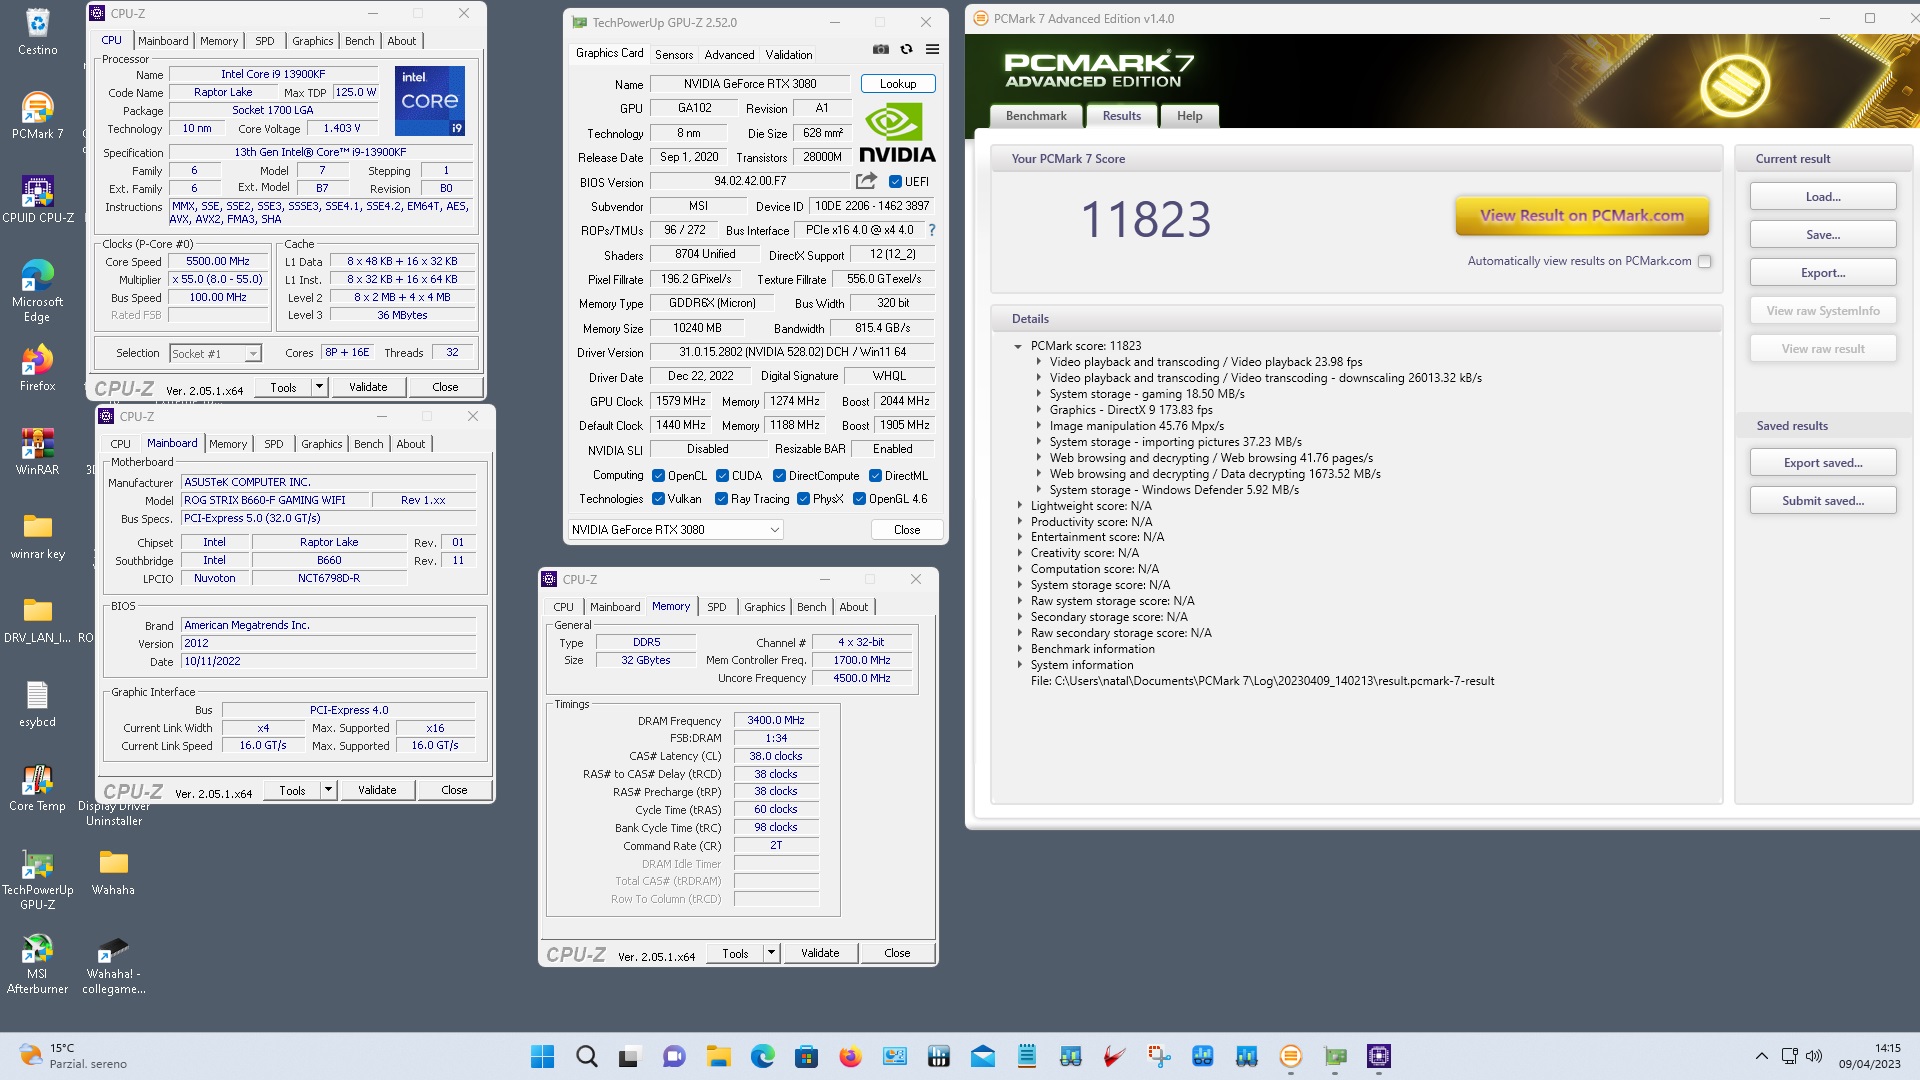Click the Submit saved... button

1823,501
